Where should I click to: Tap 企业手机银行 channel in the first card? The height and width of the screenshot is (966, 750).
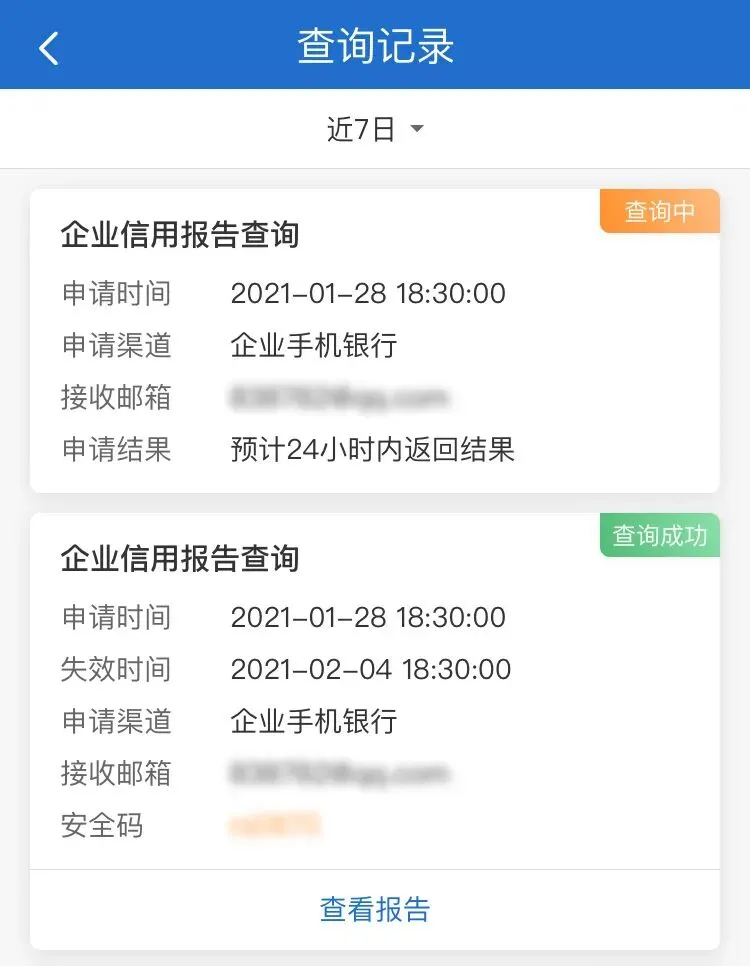coord(314,345)
